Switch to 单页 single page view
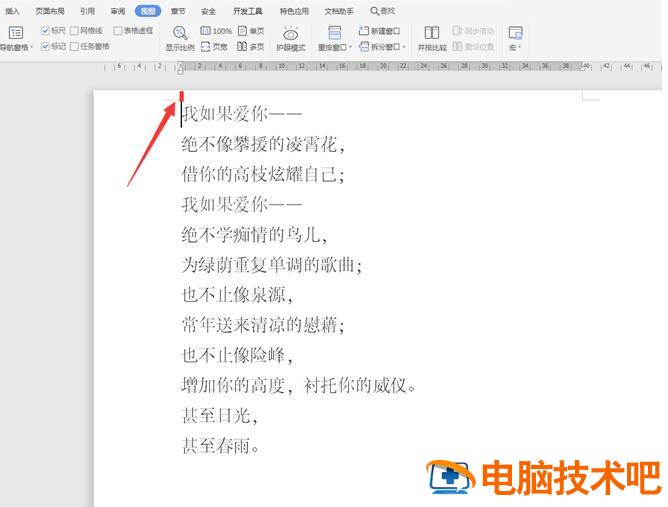This screenshot has height=507, width=668. click(x=251, y=31)
